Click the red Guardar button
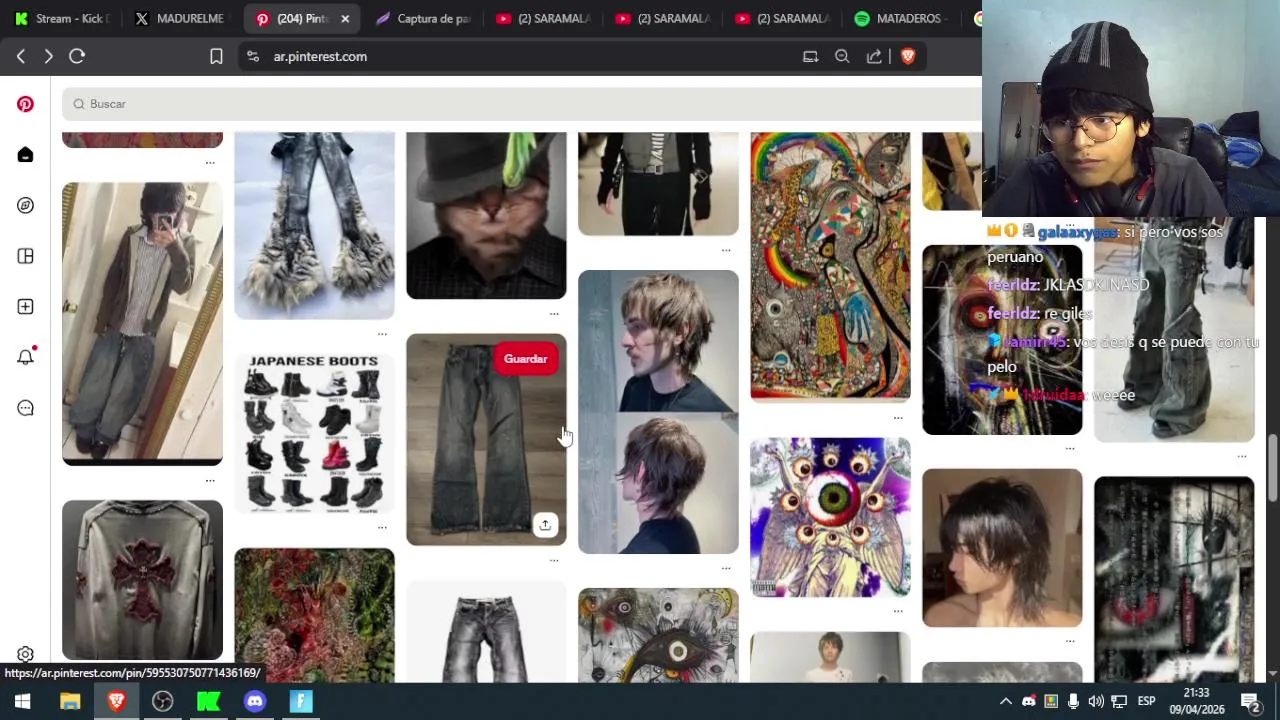The width and height of the screenshot is (1280, 720). pos(525,359)
